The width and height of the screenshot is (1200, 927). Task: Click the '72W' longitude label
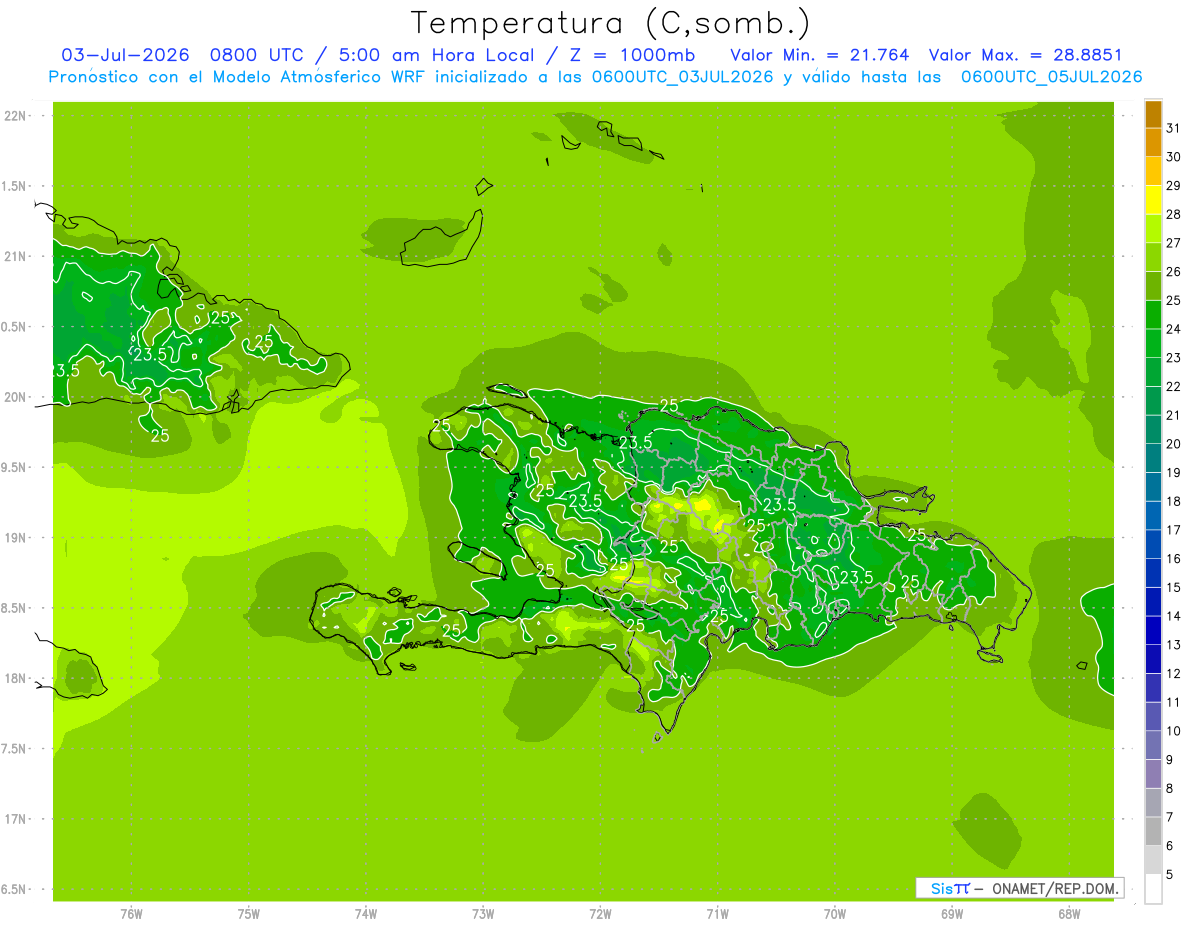600,914
